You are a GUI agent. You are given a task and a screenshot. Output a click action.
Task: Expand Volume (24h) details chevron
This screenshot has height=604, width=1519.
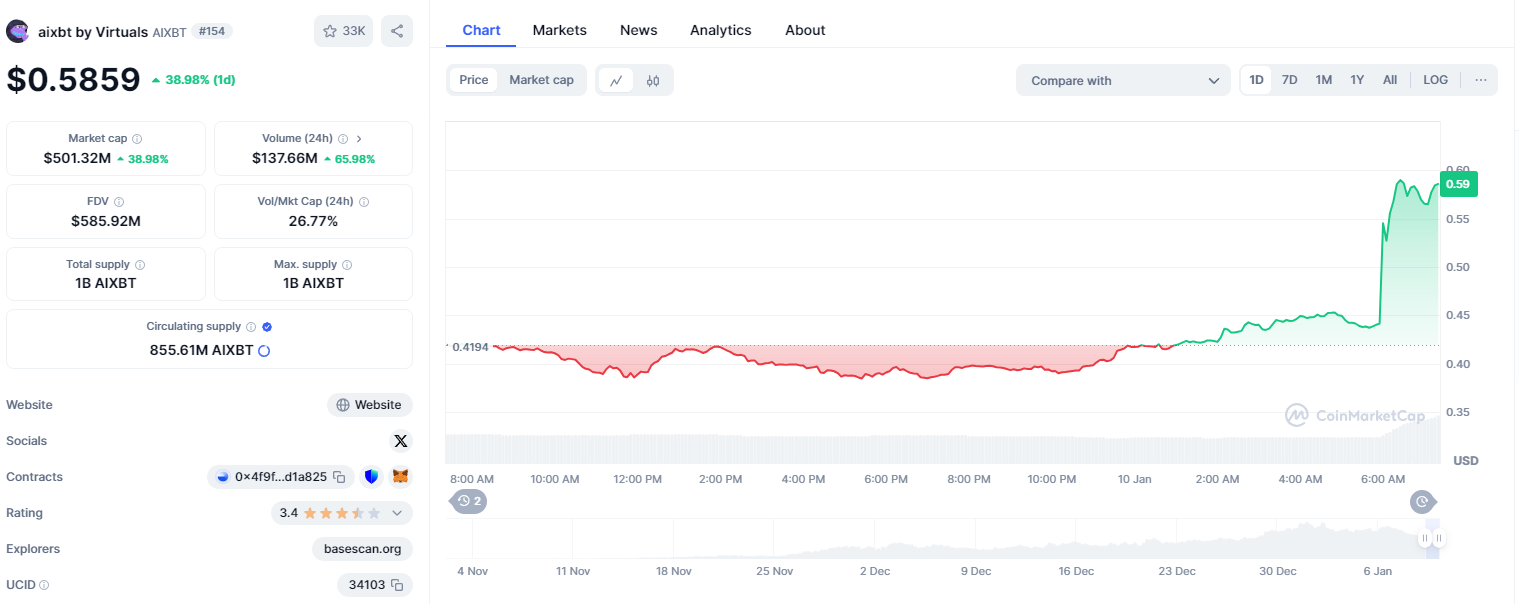[x=359, y=139]
